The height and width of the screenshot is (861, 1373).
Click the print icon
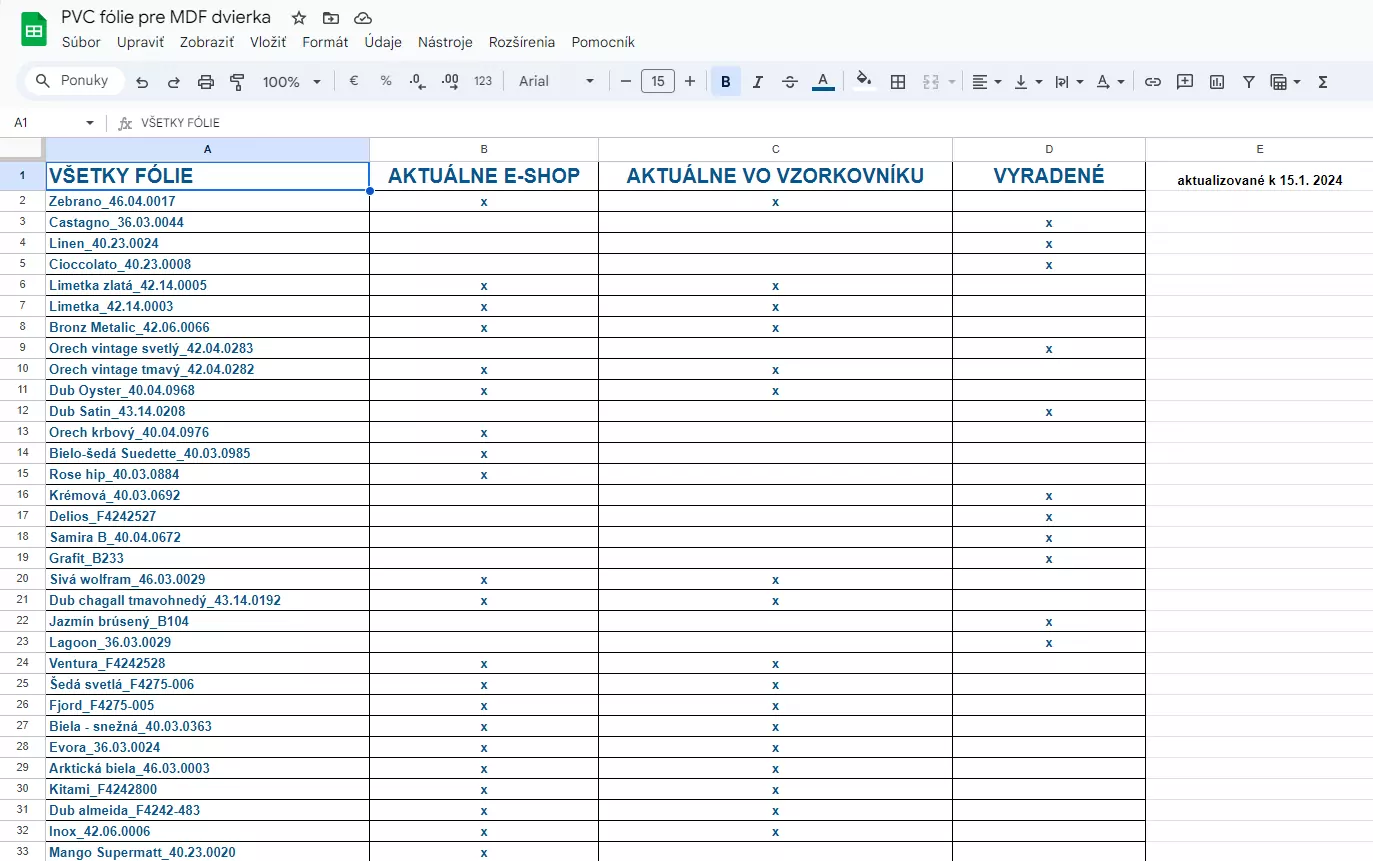pyautogui.click(x=206, y=82)
